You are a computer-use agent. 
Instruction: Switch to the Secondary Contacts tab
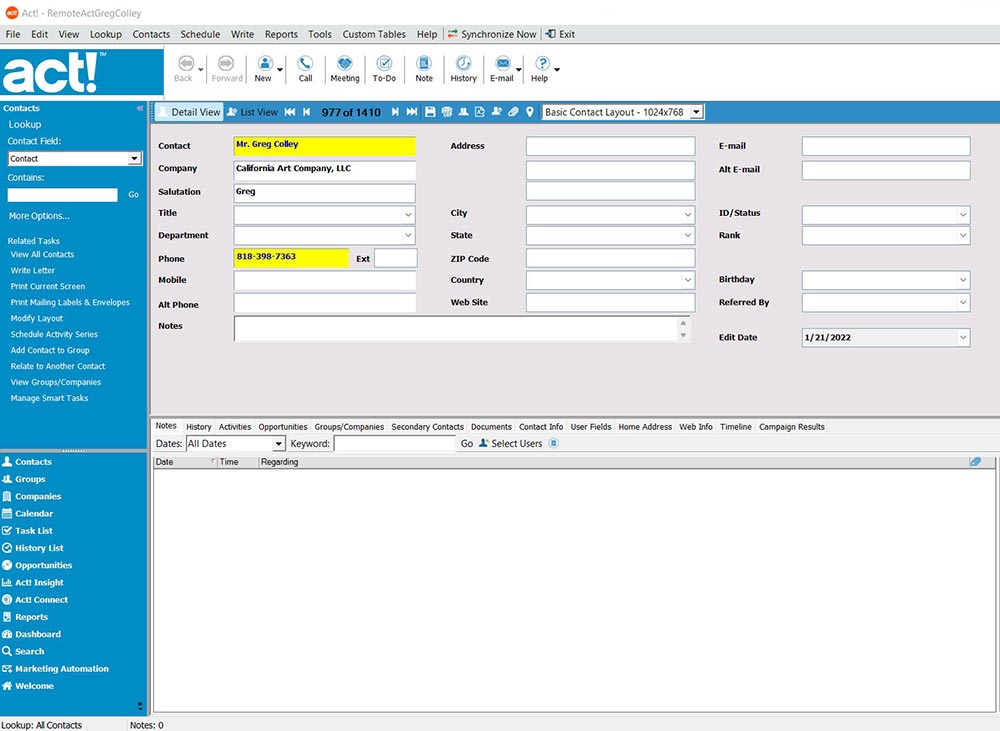[427, 427]
